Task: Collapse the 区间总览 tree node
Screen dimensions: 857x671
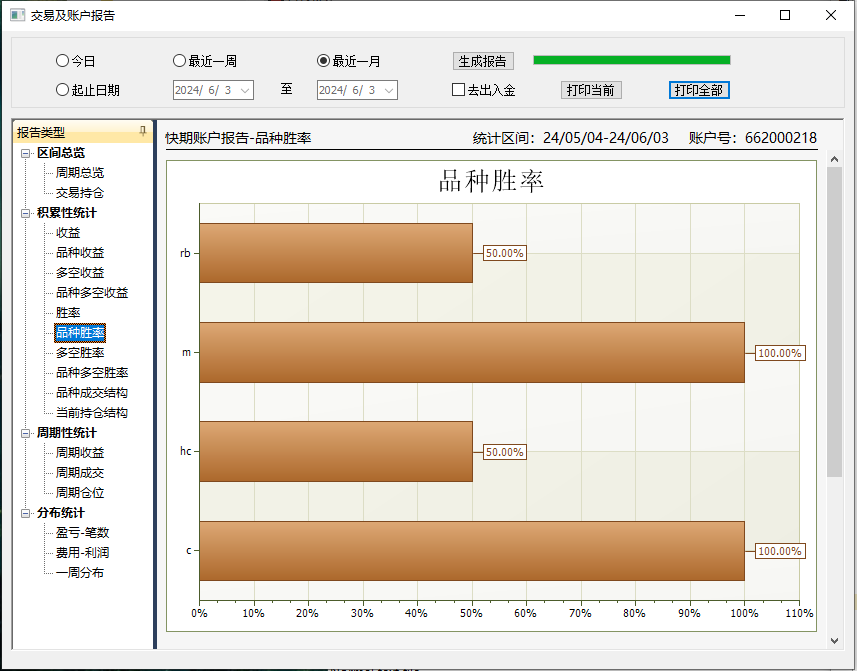Action: [x=26, y=153]
